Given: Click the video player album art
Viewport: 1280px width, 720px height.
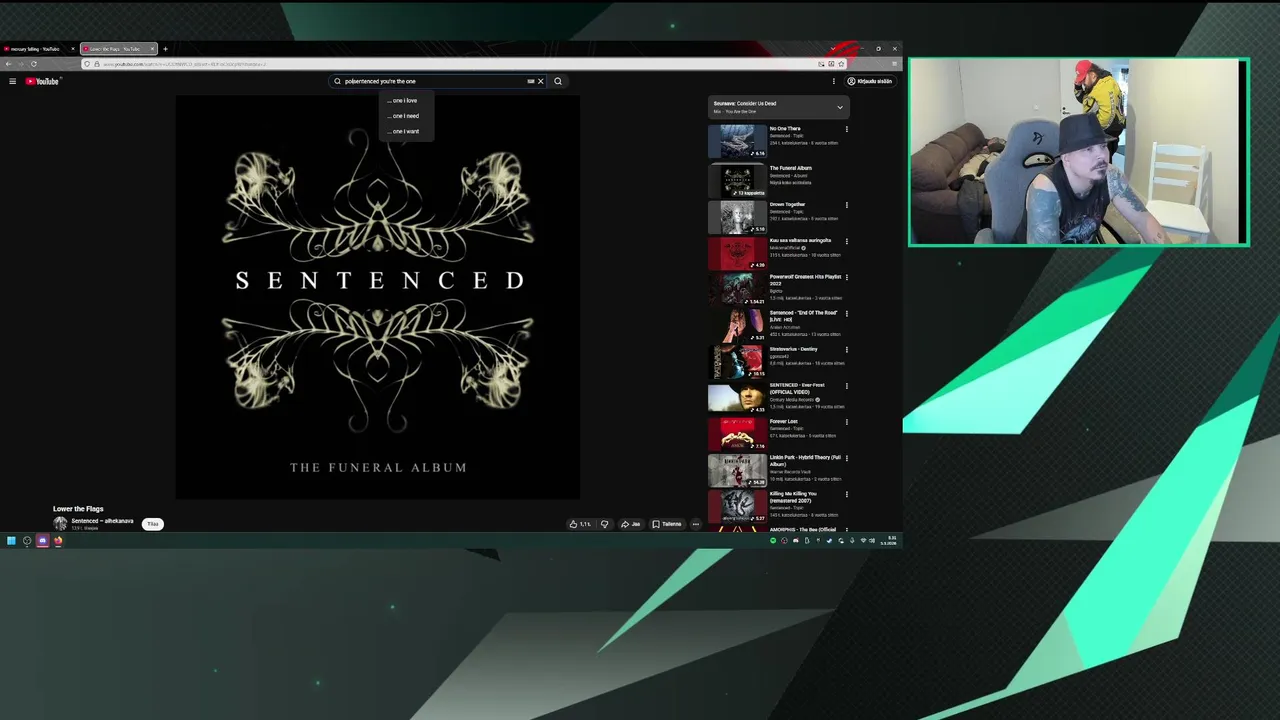Looking at the screenshot, I should click(x=378, y=297).
